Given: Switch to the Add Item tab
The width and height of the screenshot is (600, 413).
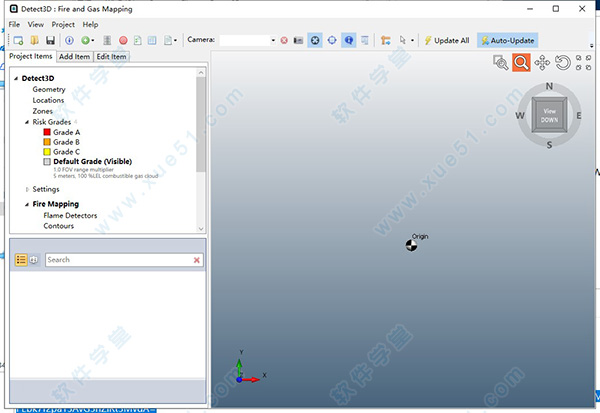Looking at the screenshot, I should click(74, 56).
